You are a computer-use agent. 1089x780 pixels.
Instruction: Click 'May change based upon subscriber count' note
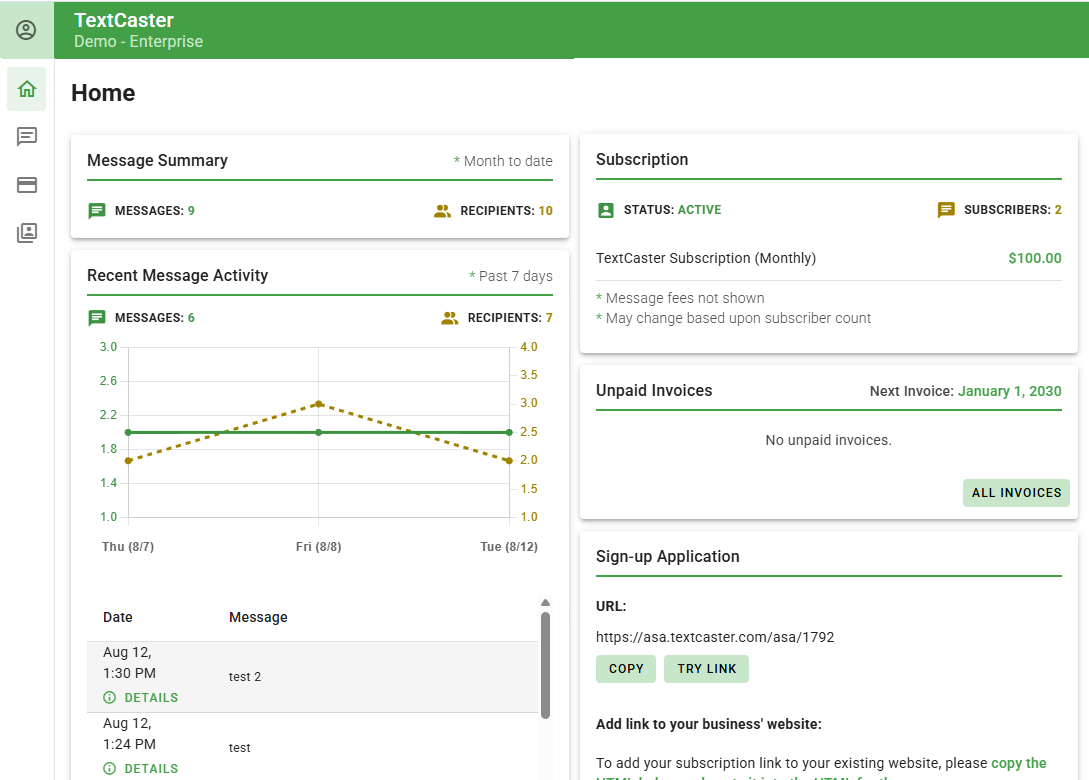[738, 318]
